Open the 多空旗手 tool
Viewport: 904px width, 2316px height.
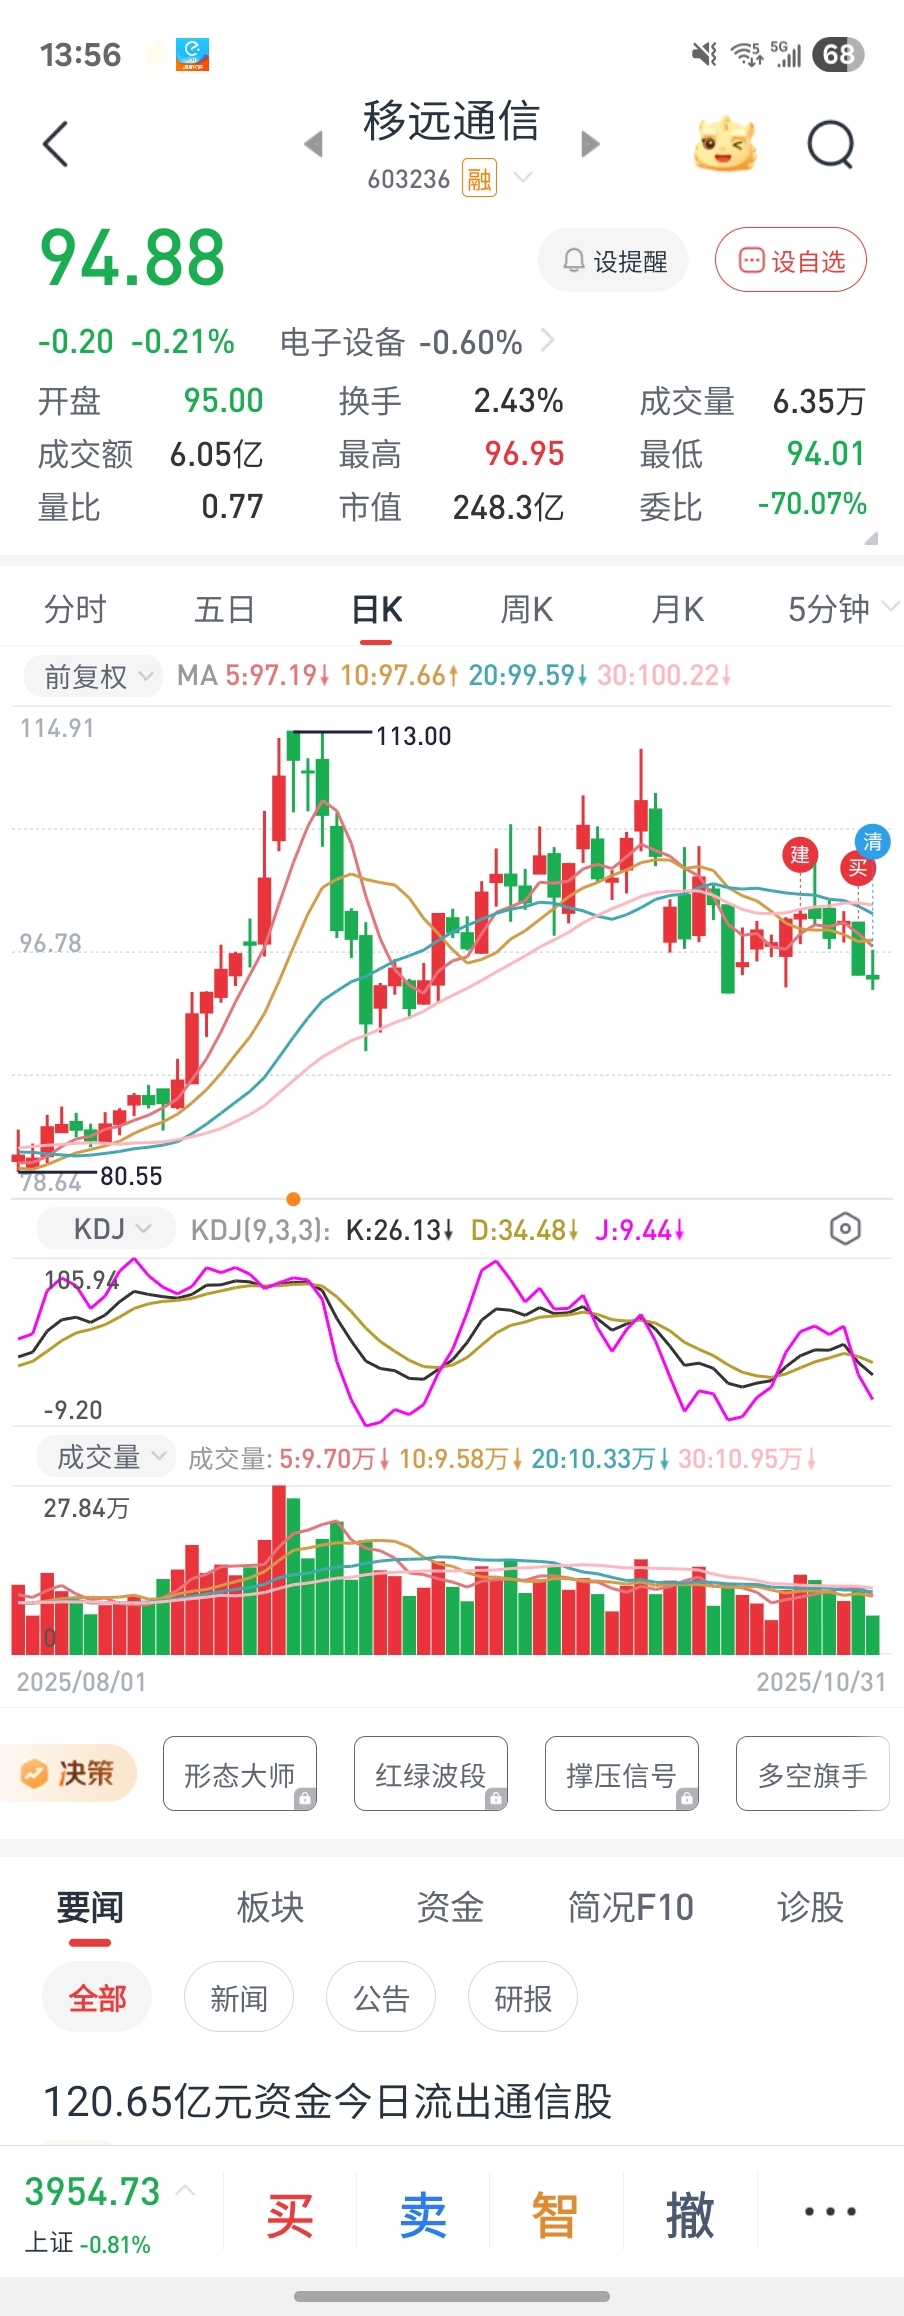[813, 1774]
